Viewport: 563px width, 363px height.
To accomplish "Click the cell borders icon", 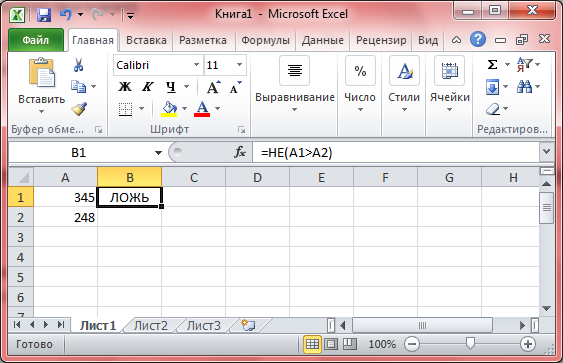I will pos(125,109).
